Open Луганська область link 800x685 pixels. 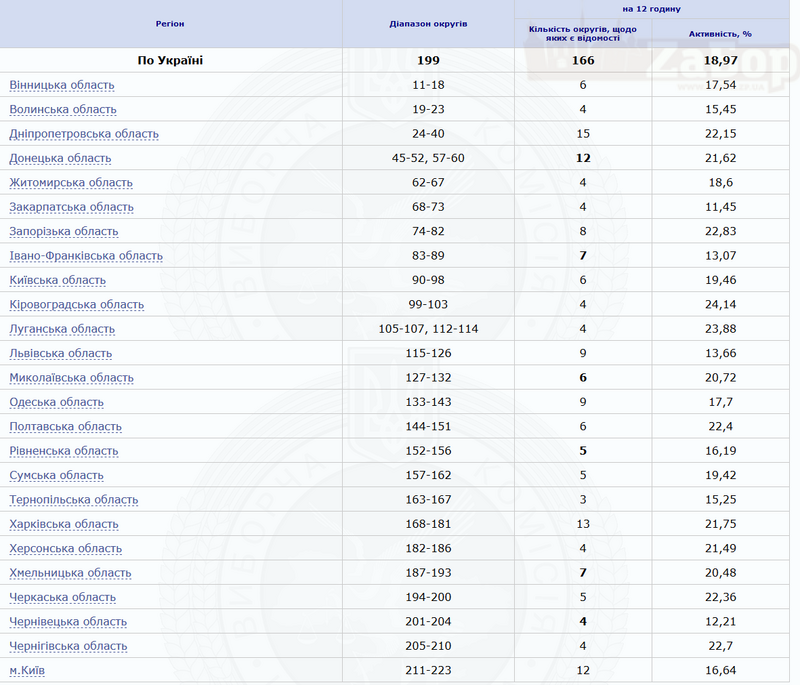[62, 329]
